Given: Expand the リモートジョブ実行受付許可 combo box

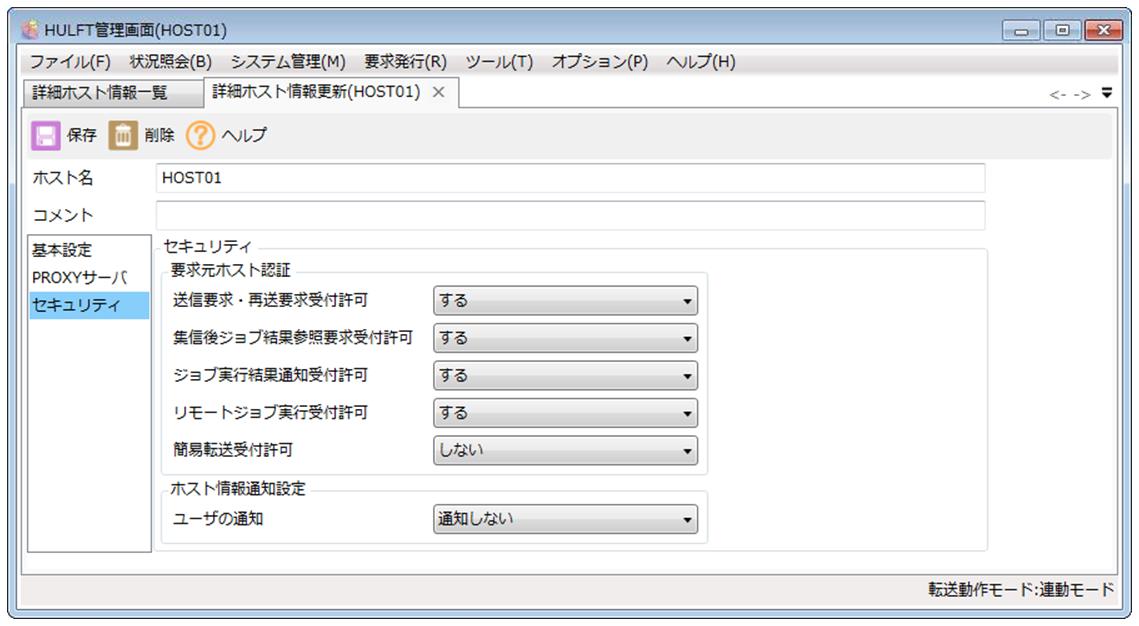Looking at the screenshot, I should pos(565,412).
